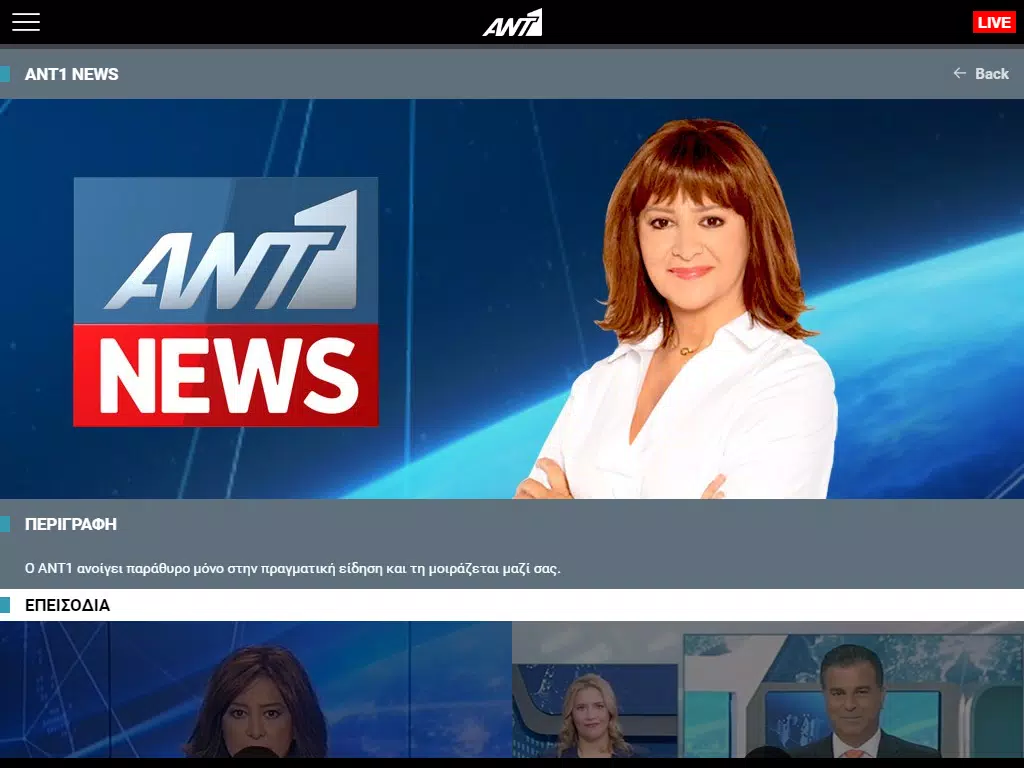Go back using the Back link
Screen dimensions: 1024x768
pyautogui.click(x=981, y=74)
